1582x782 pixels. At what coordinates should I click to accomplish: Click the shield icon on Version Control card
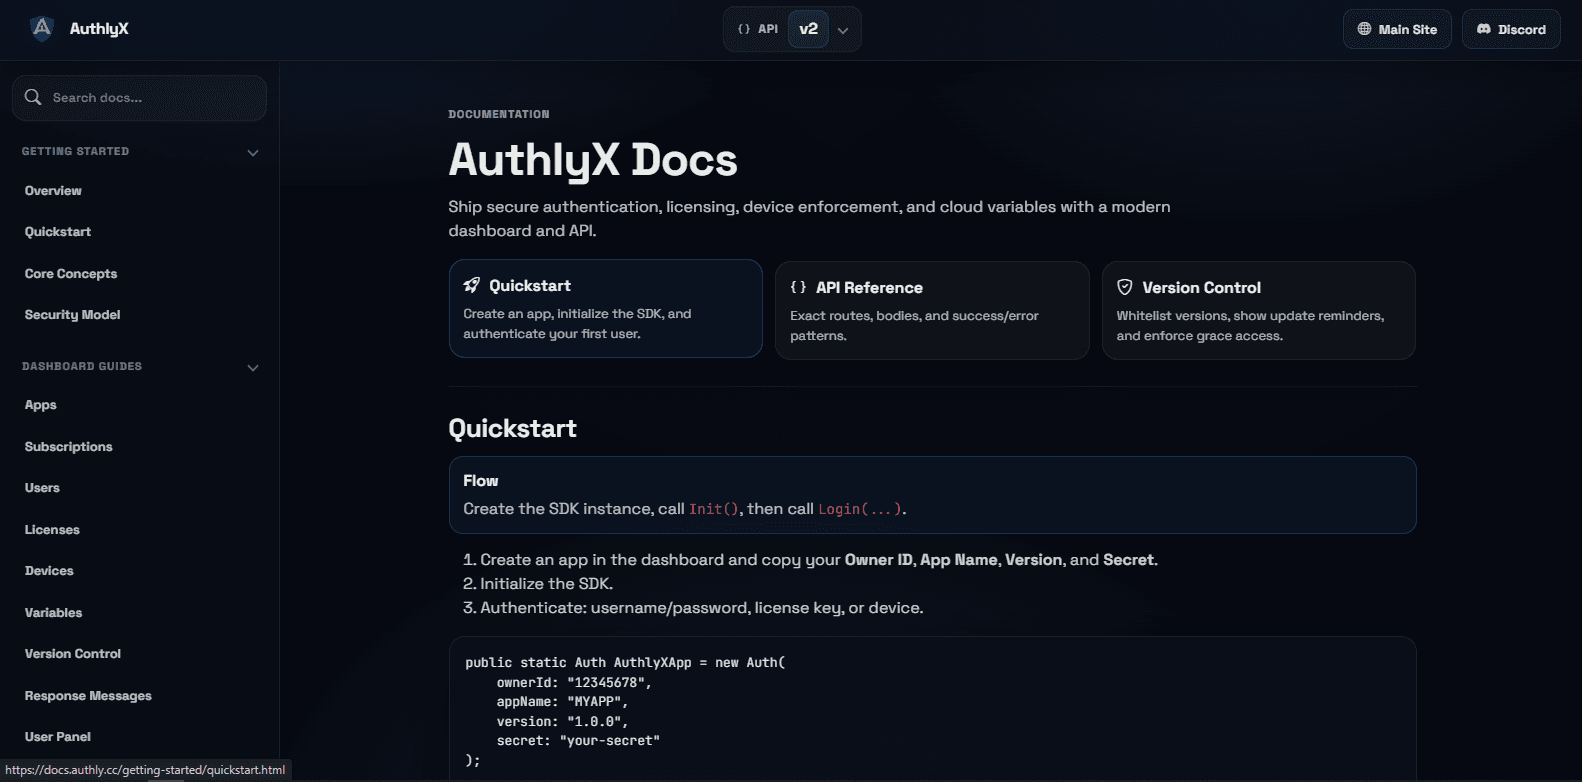[x=1125, y=287]
